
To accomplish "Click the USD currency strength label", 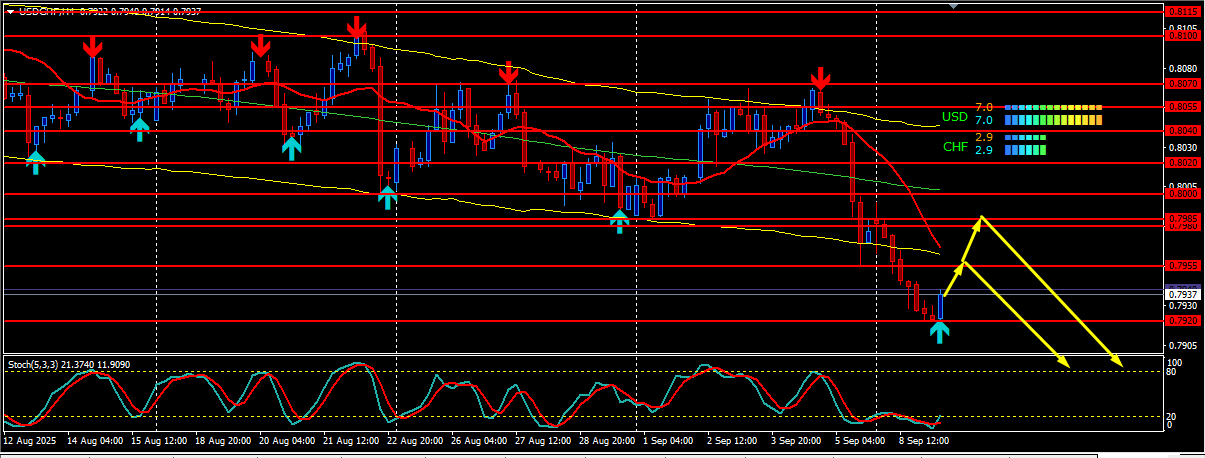I will coord(954,116).
